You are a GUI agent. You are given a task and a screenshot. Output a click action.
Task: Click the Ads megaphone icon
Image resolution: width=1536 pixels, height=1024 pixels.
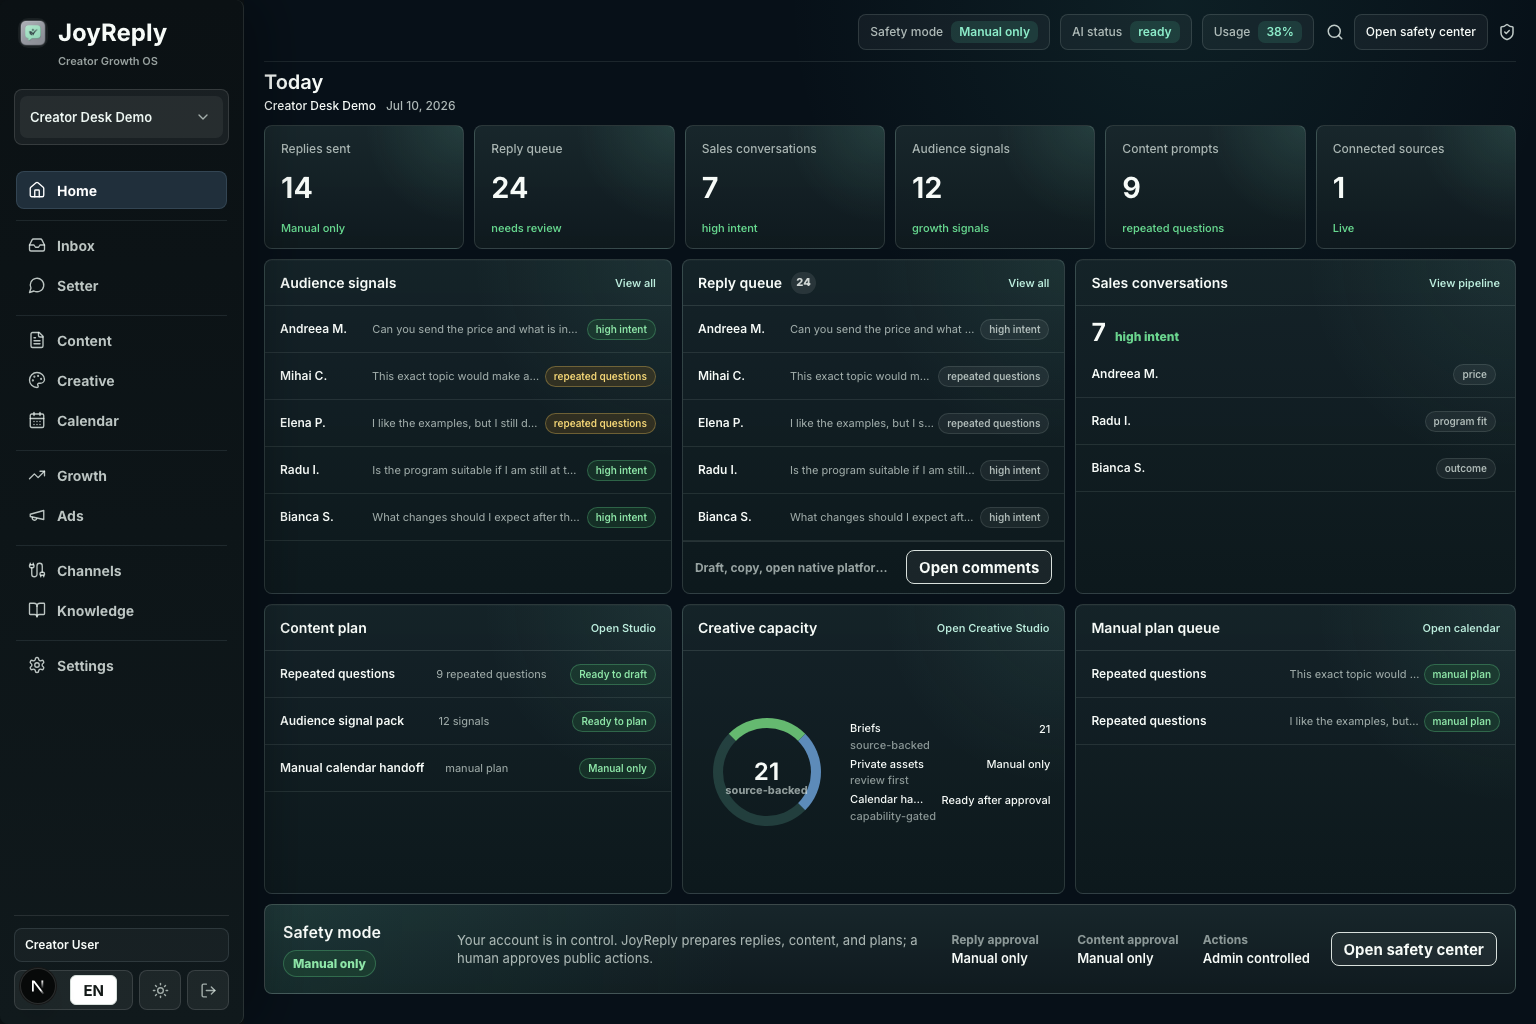[37, 515]
